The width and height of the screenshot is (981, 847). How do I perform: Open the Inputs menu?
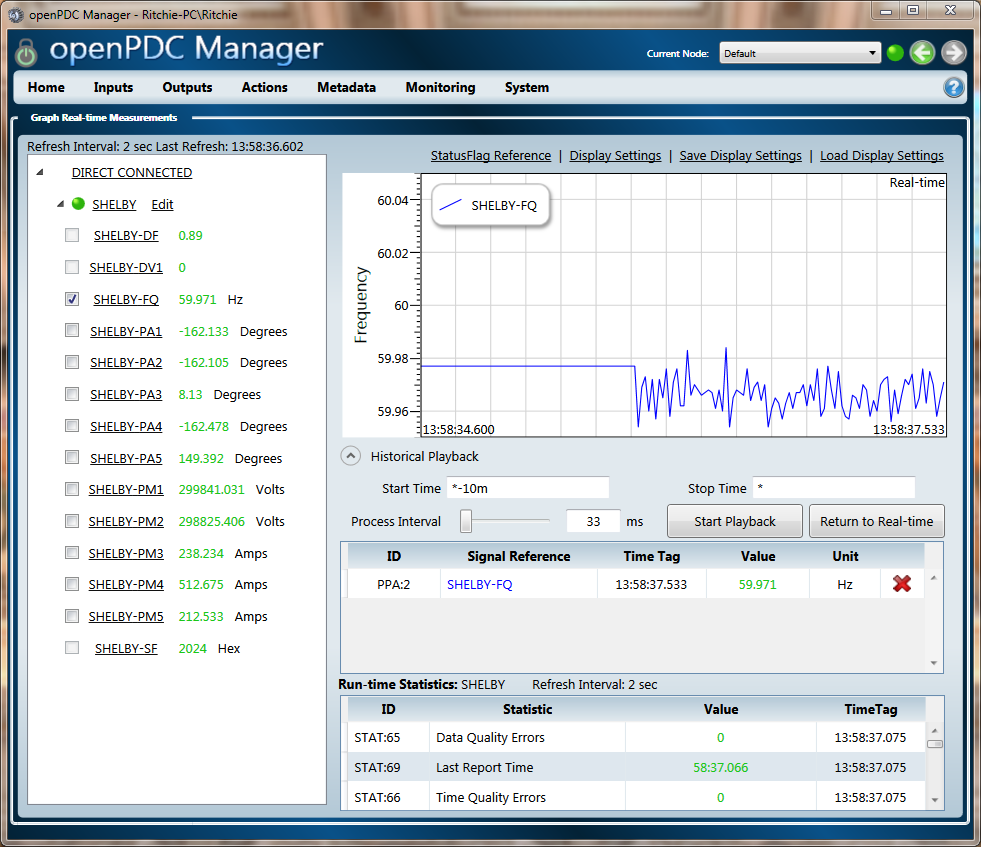point(113,88)
